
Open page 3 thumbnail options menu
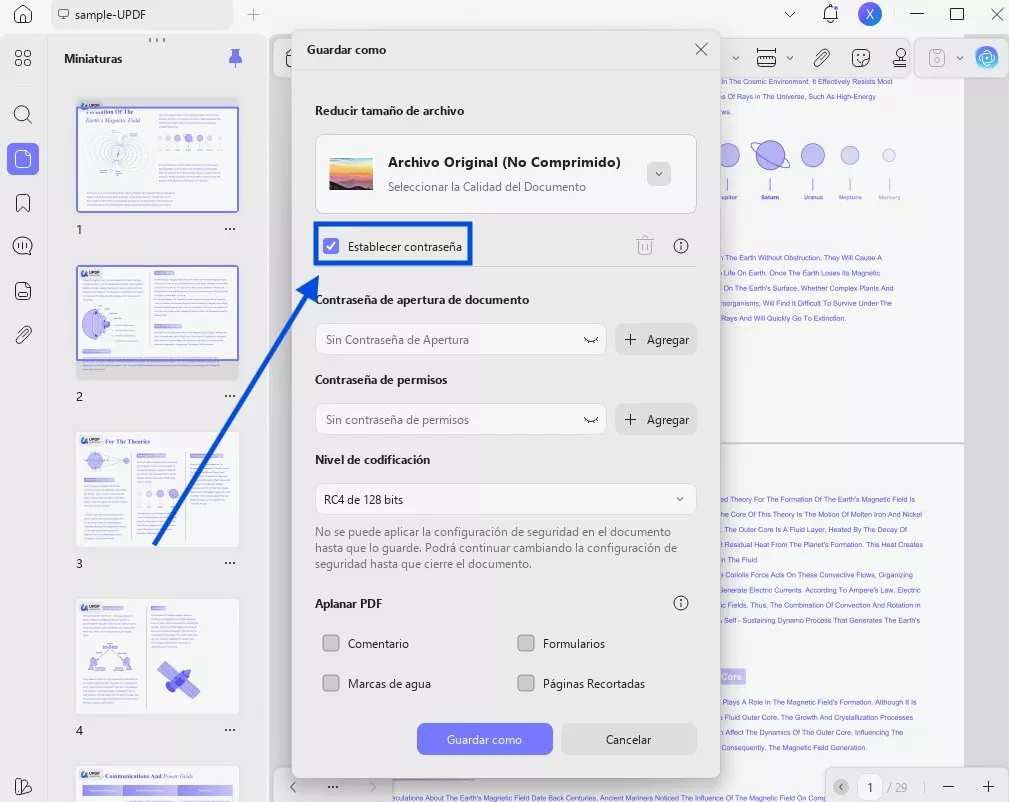[x=230, y=563]
